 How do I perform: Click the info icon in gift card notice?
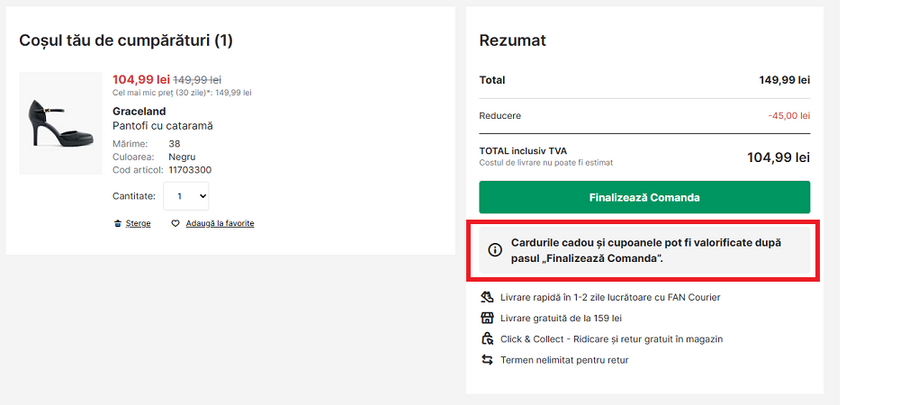[495, 250]
